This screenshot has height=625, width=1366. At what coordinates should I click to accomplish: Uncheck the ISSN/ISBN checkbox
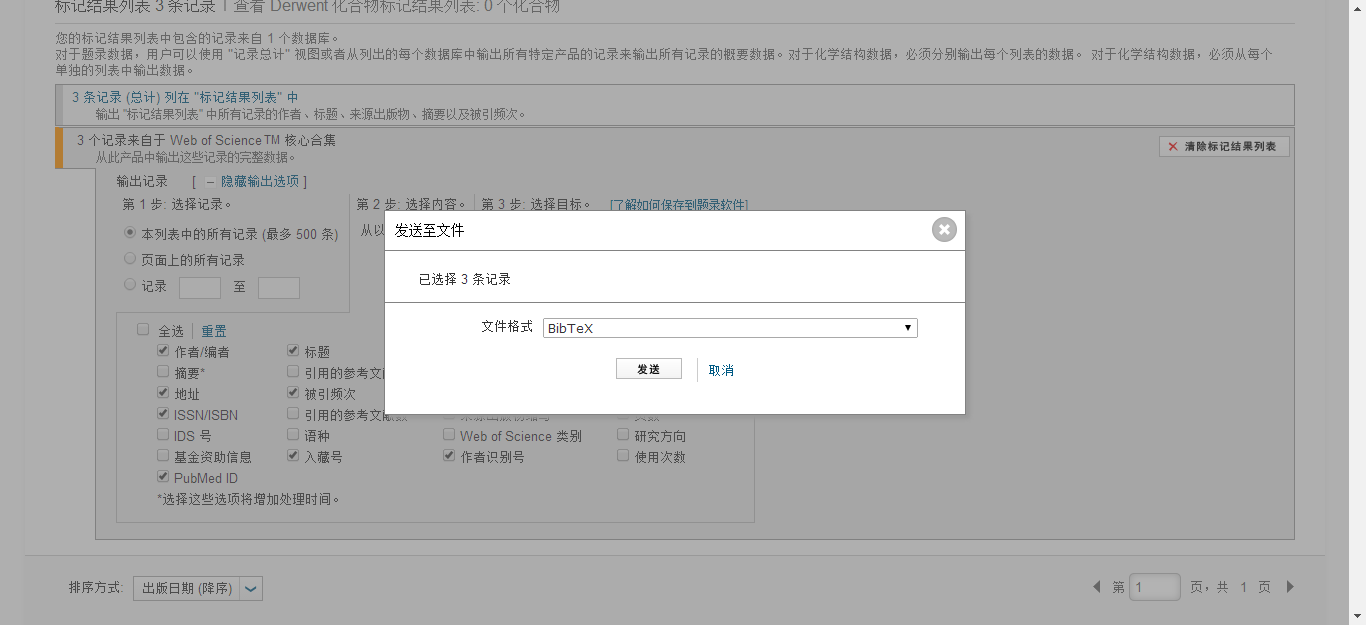coord(163,414)
